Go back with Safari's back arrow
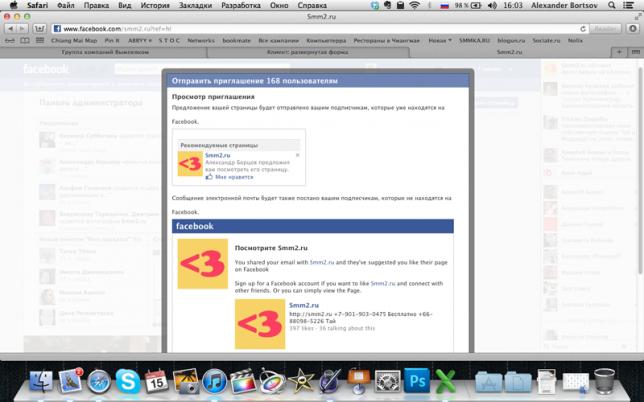The image size is (644, 402). [11, 29]
